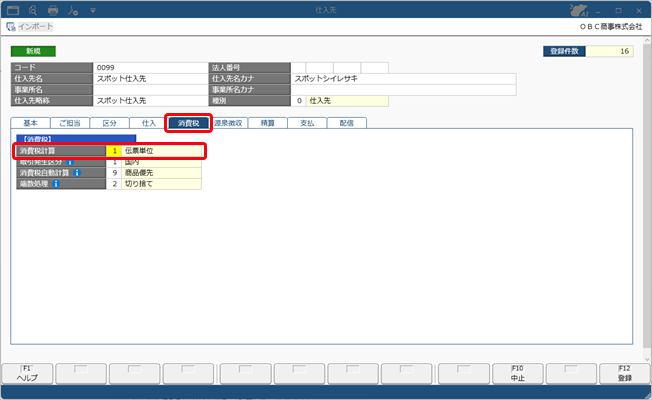Click the 端数処理 code field showing 2
This screenshot has height=400, width=652.
click(x=114, y=183)
